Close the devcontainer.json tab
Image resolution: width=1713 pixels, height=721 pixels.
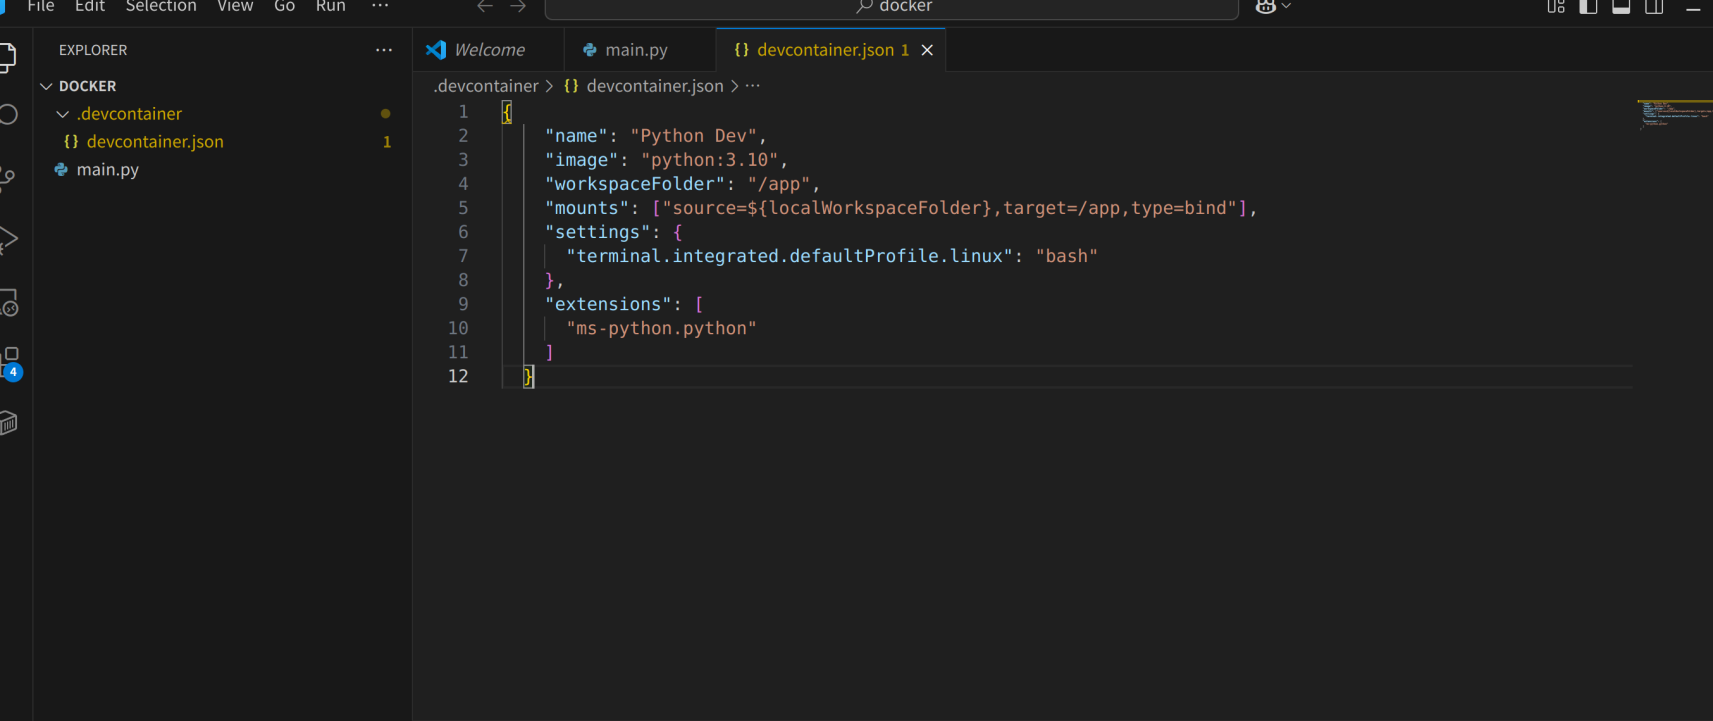point(927,50)
